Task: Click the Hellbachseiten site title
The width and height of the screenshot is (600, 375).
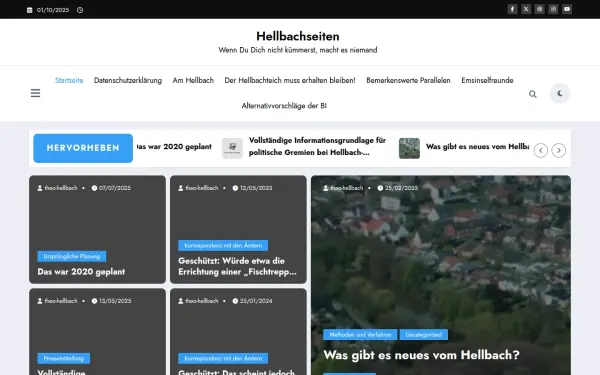Action: click(298, 36)
